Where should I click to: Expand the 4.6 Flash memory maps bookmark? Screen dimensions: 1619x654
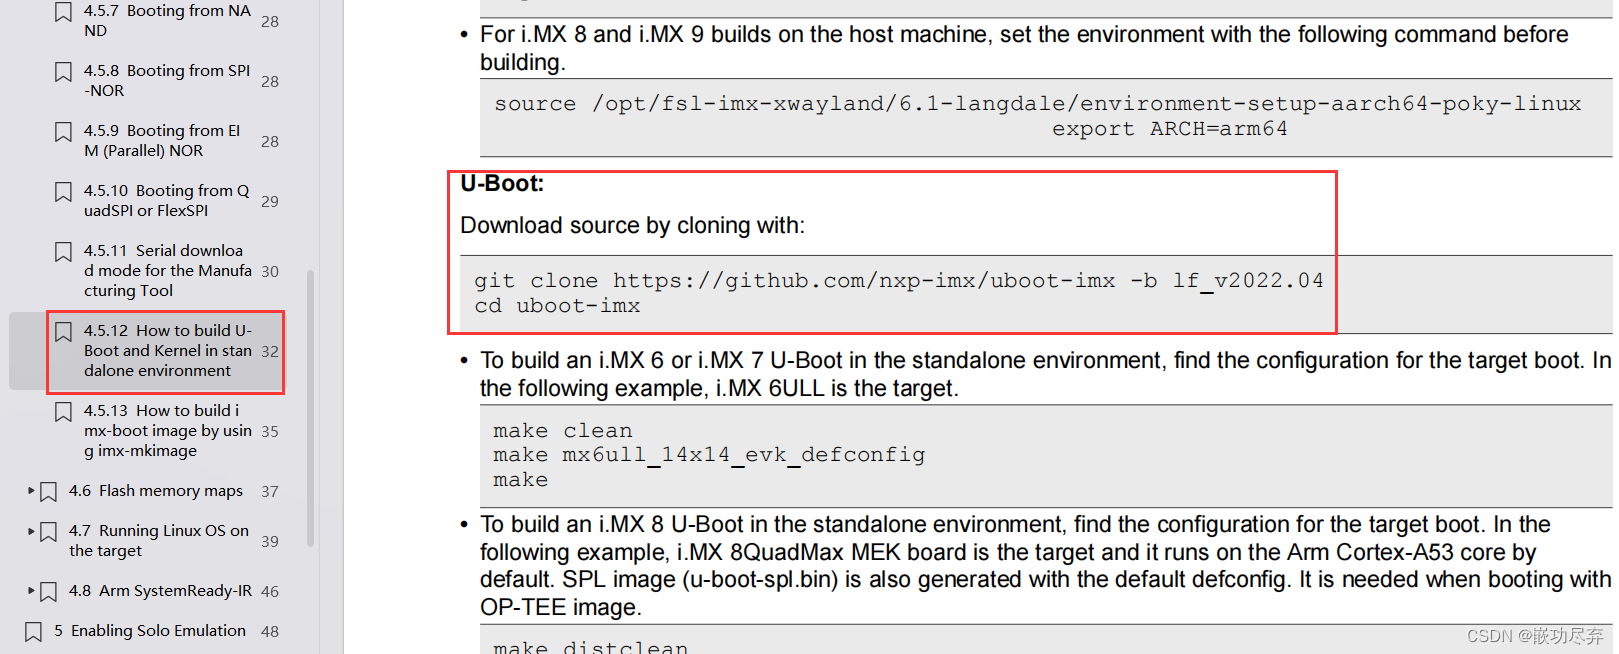point(29,491)
